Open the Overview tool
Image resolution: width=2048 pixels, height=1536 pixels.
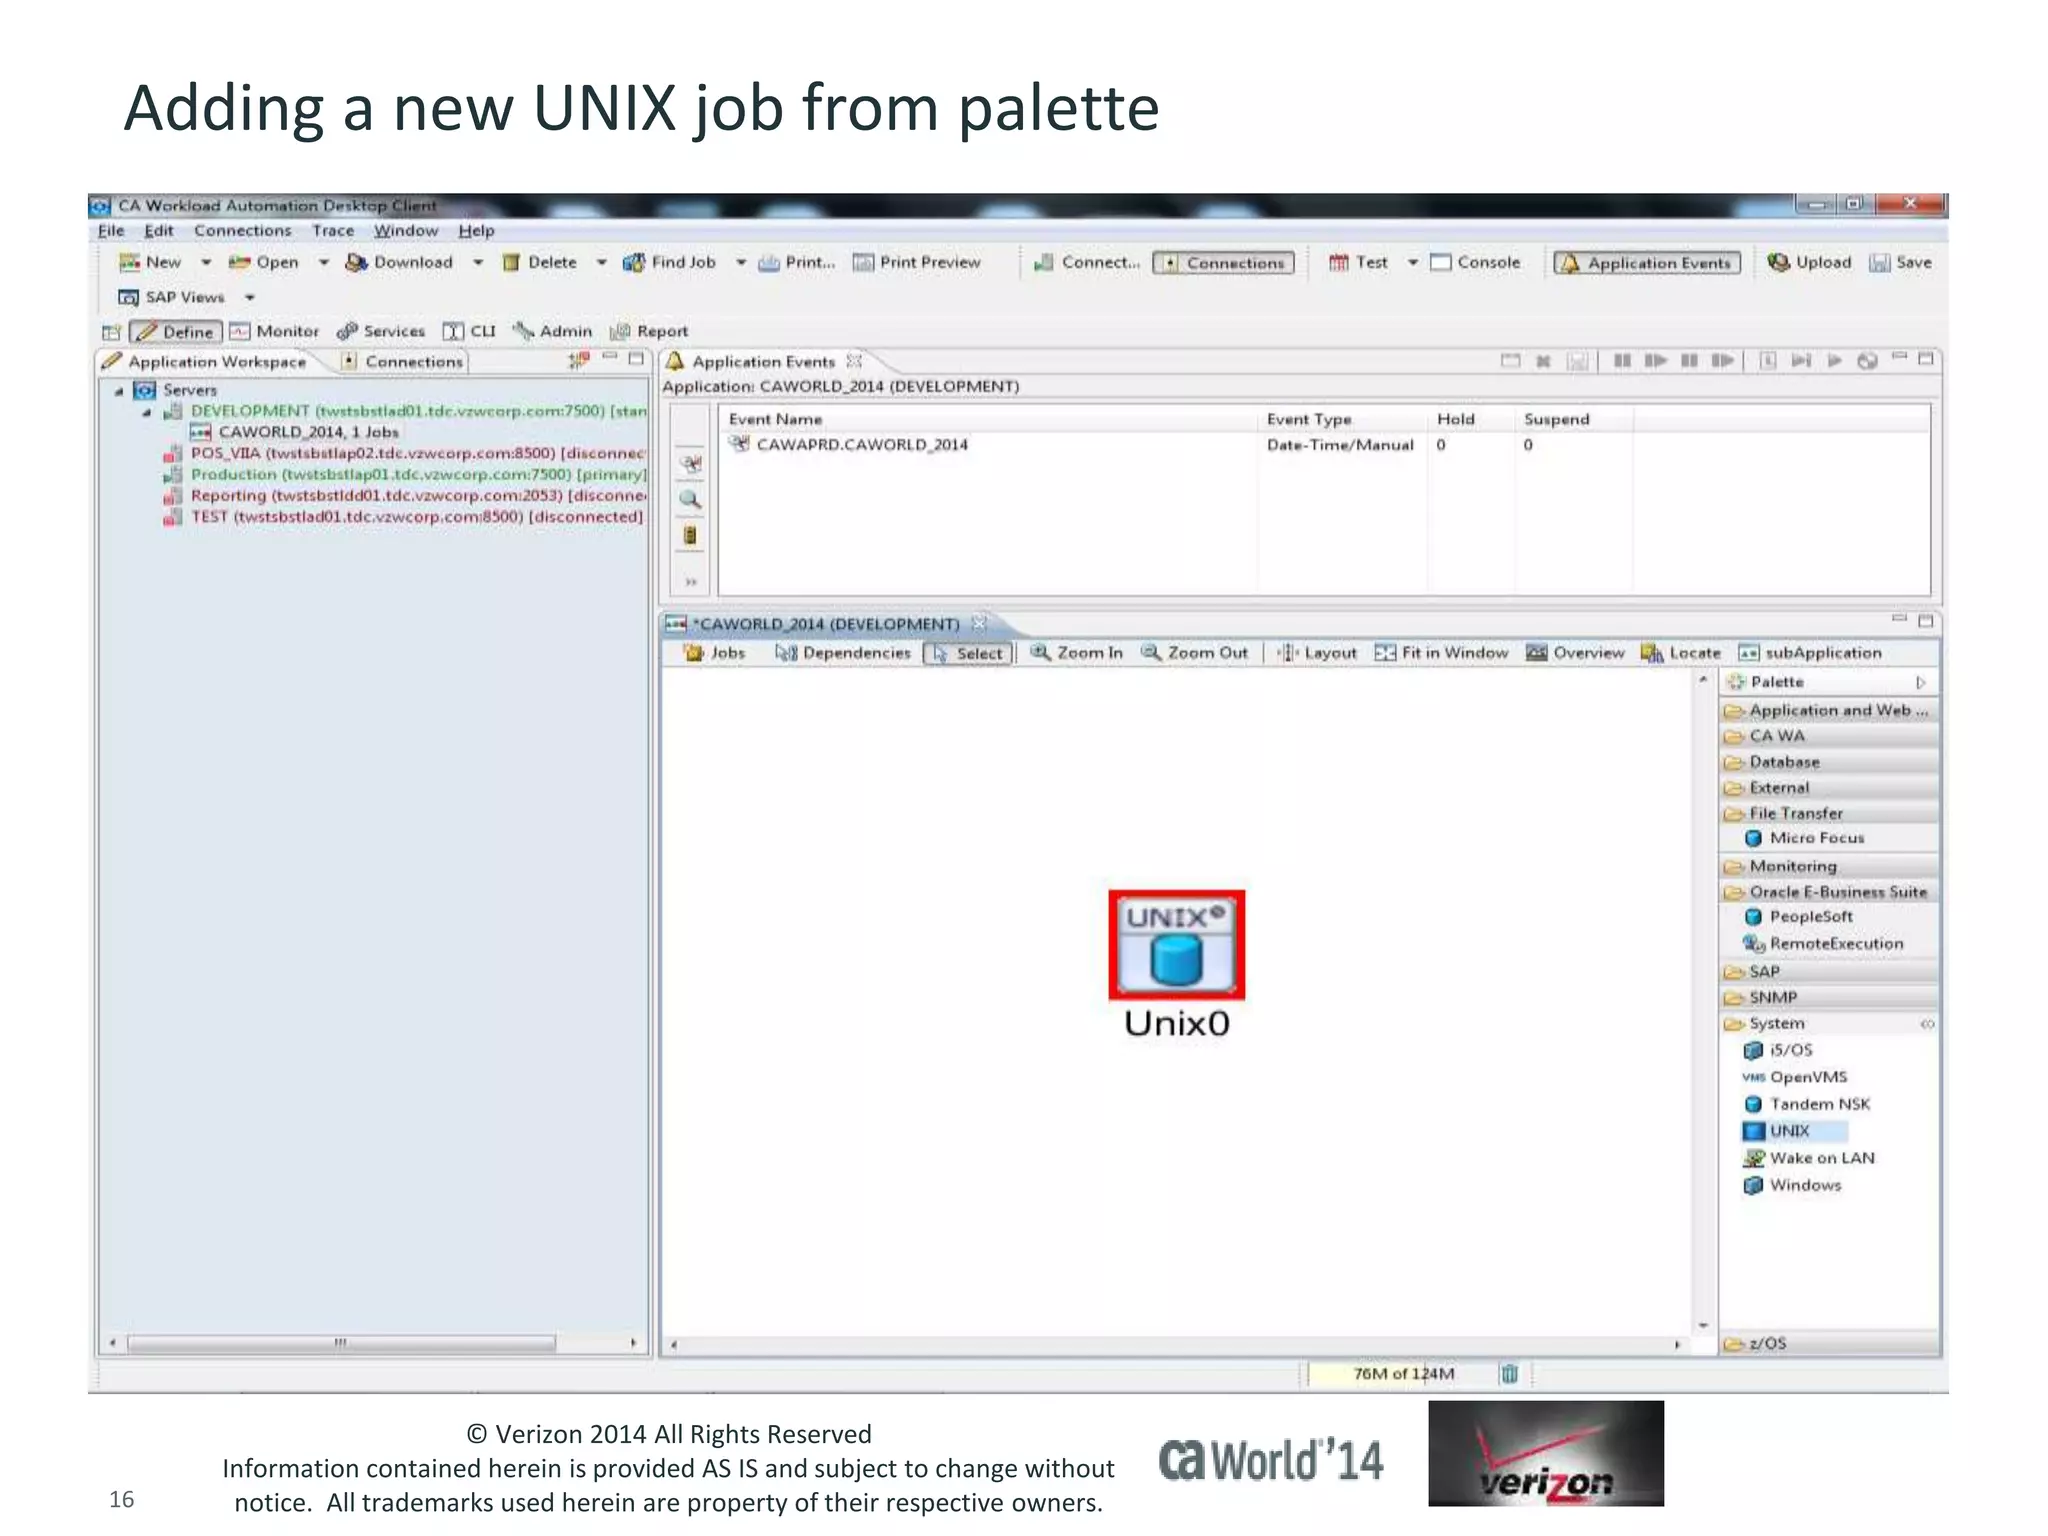[1575, 652]
